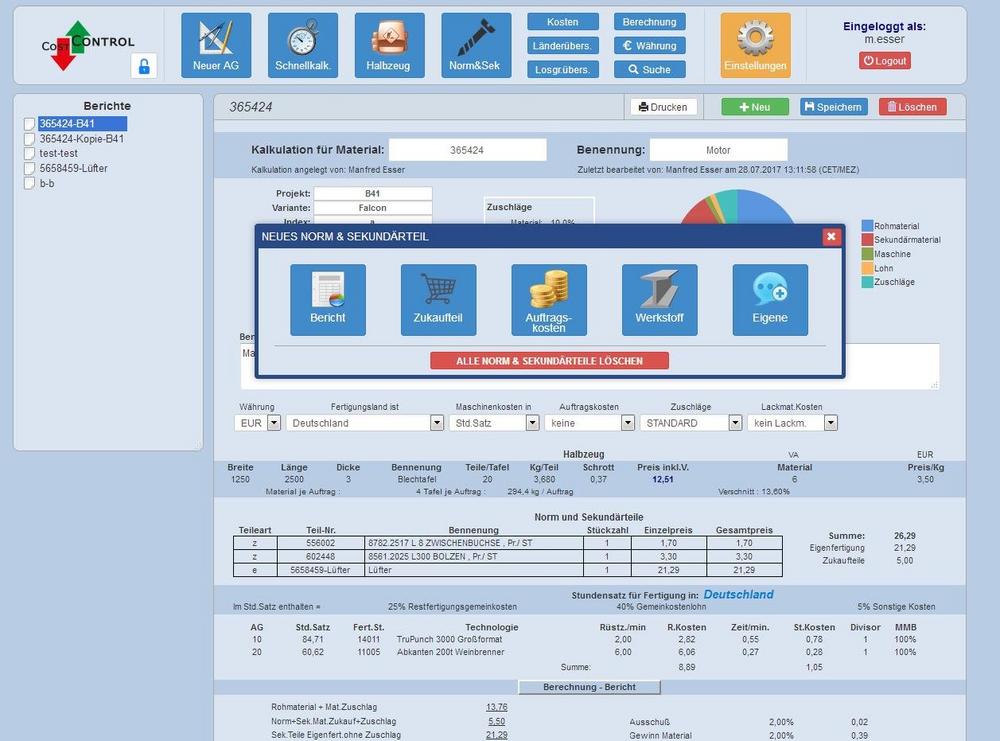Open the Kosten menu button
The width and height of the screenshot is (1000, 741).
click(563, 22)
